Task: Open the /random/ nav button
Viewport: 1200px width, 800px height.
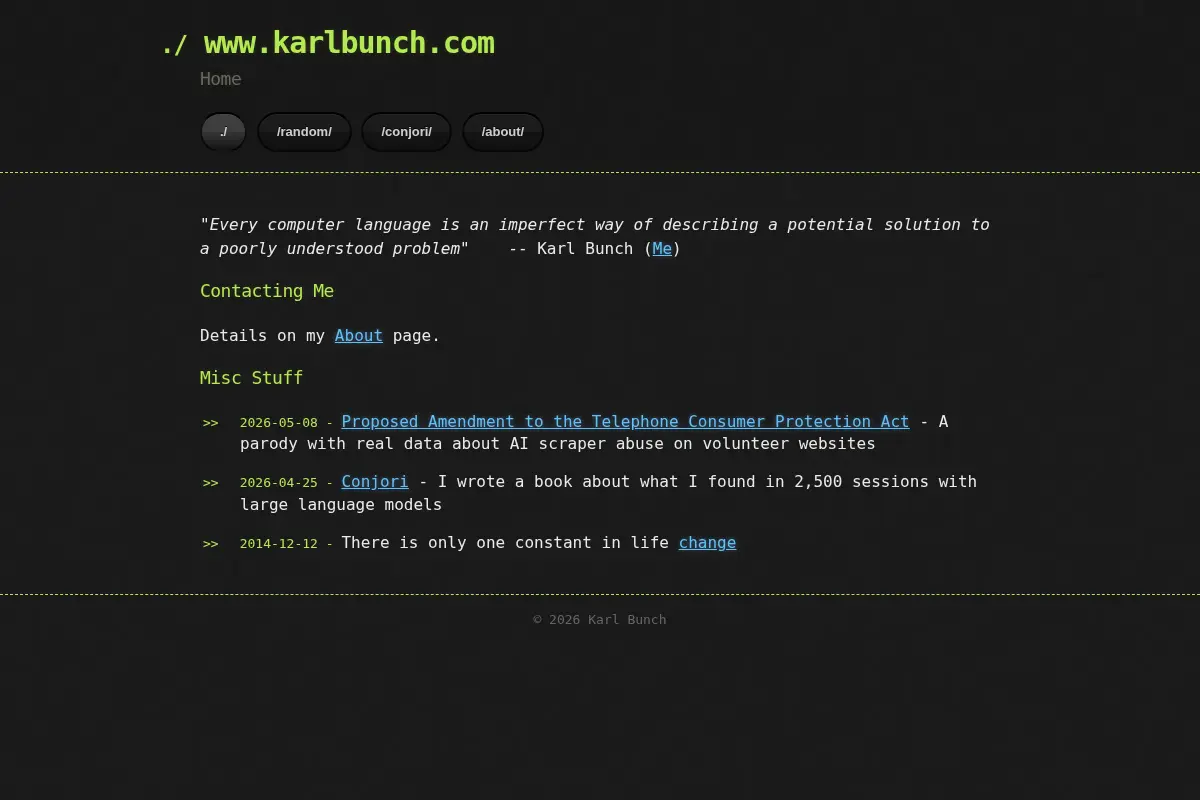Action: (304, 132)
